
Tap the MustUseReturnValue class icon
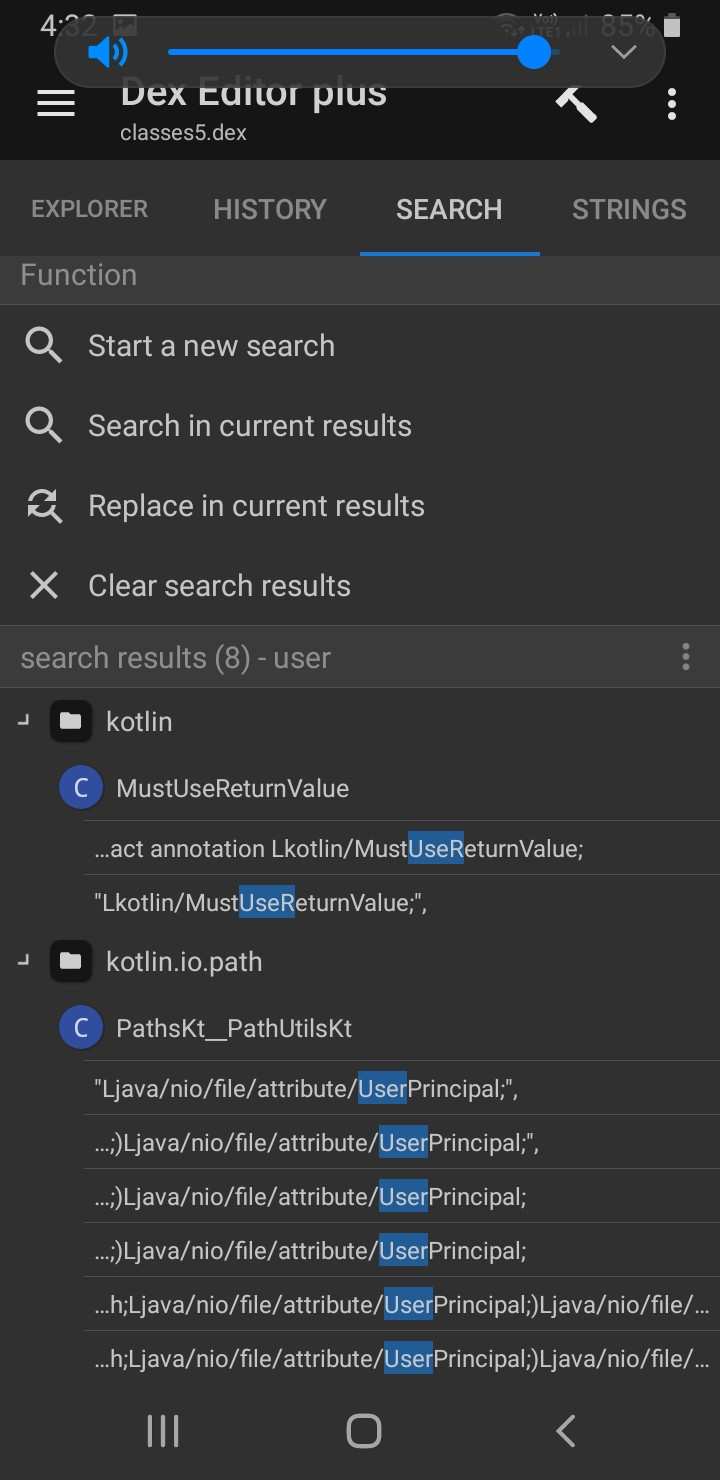[81, 788]
